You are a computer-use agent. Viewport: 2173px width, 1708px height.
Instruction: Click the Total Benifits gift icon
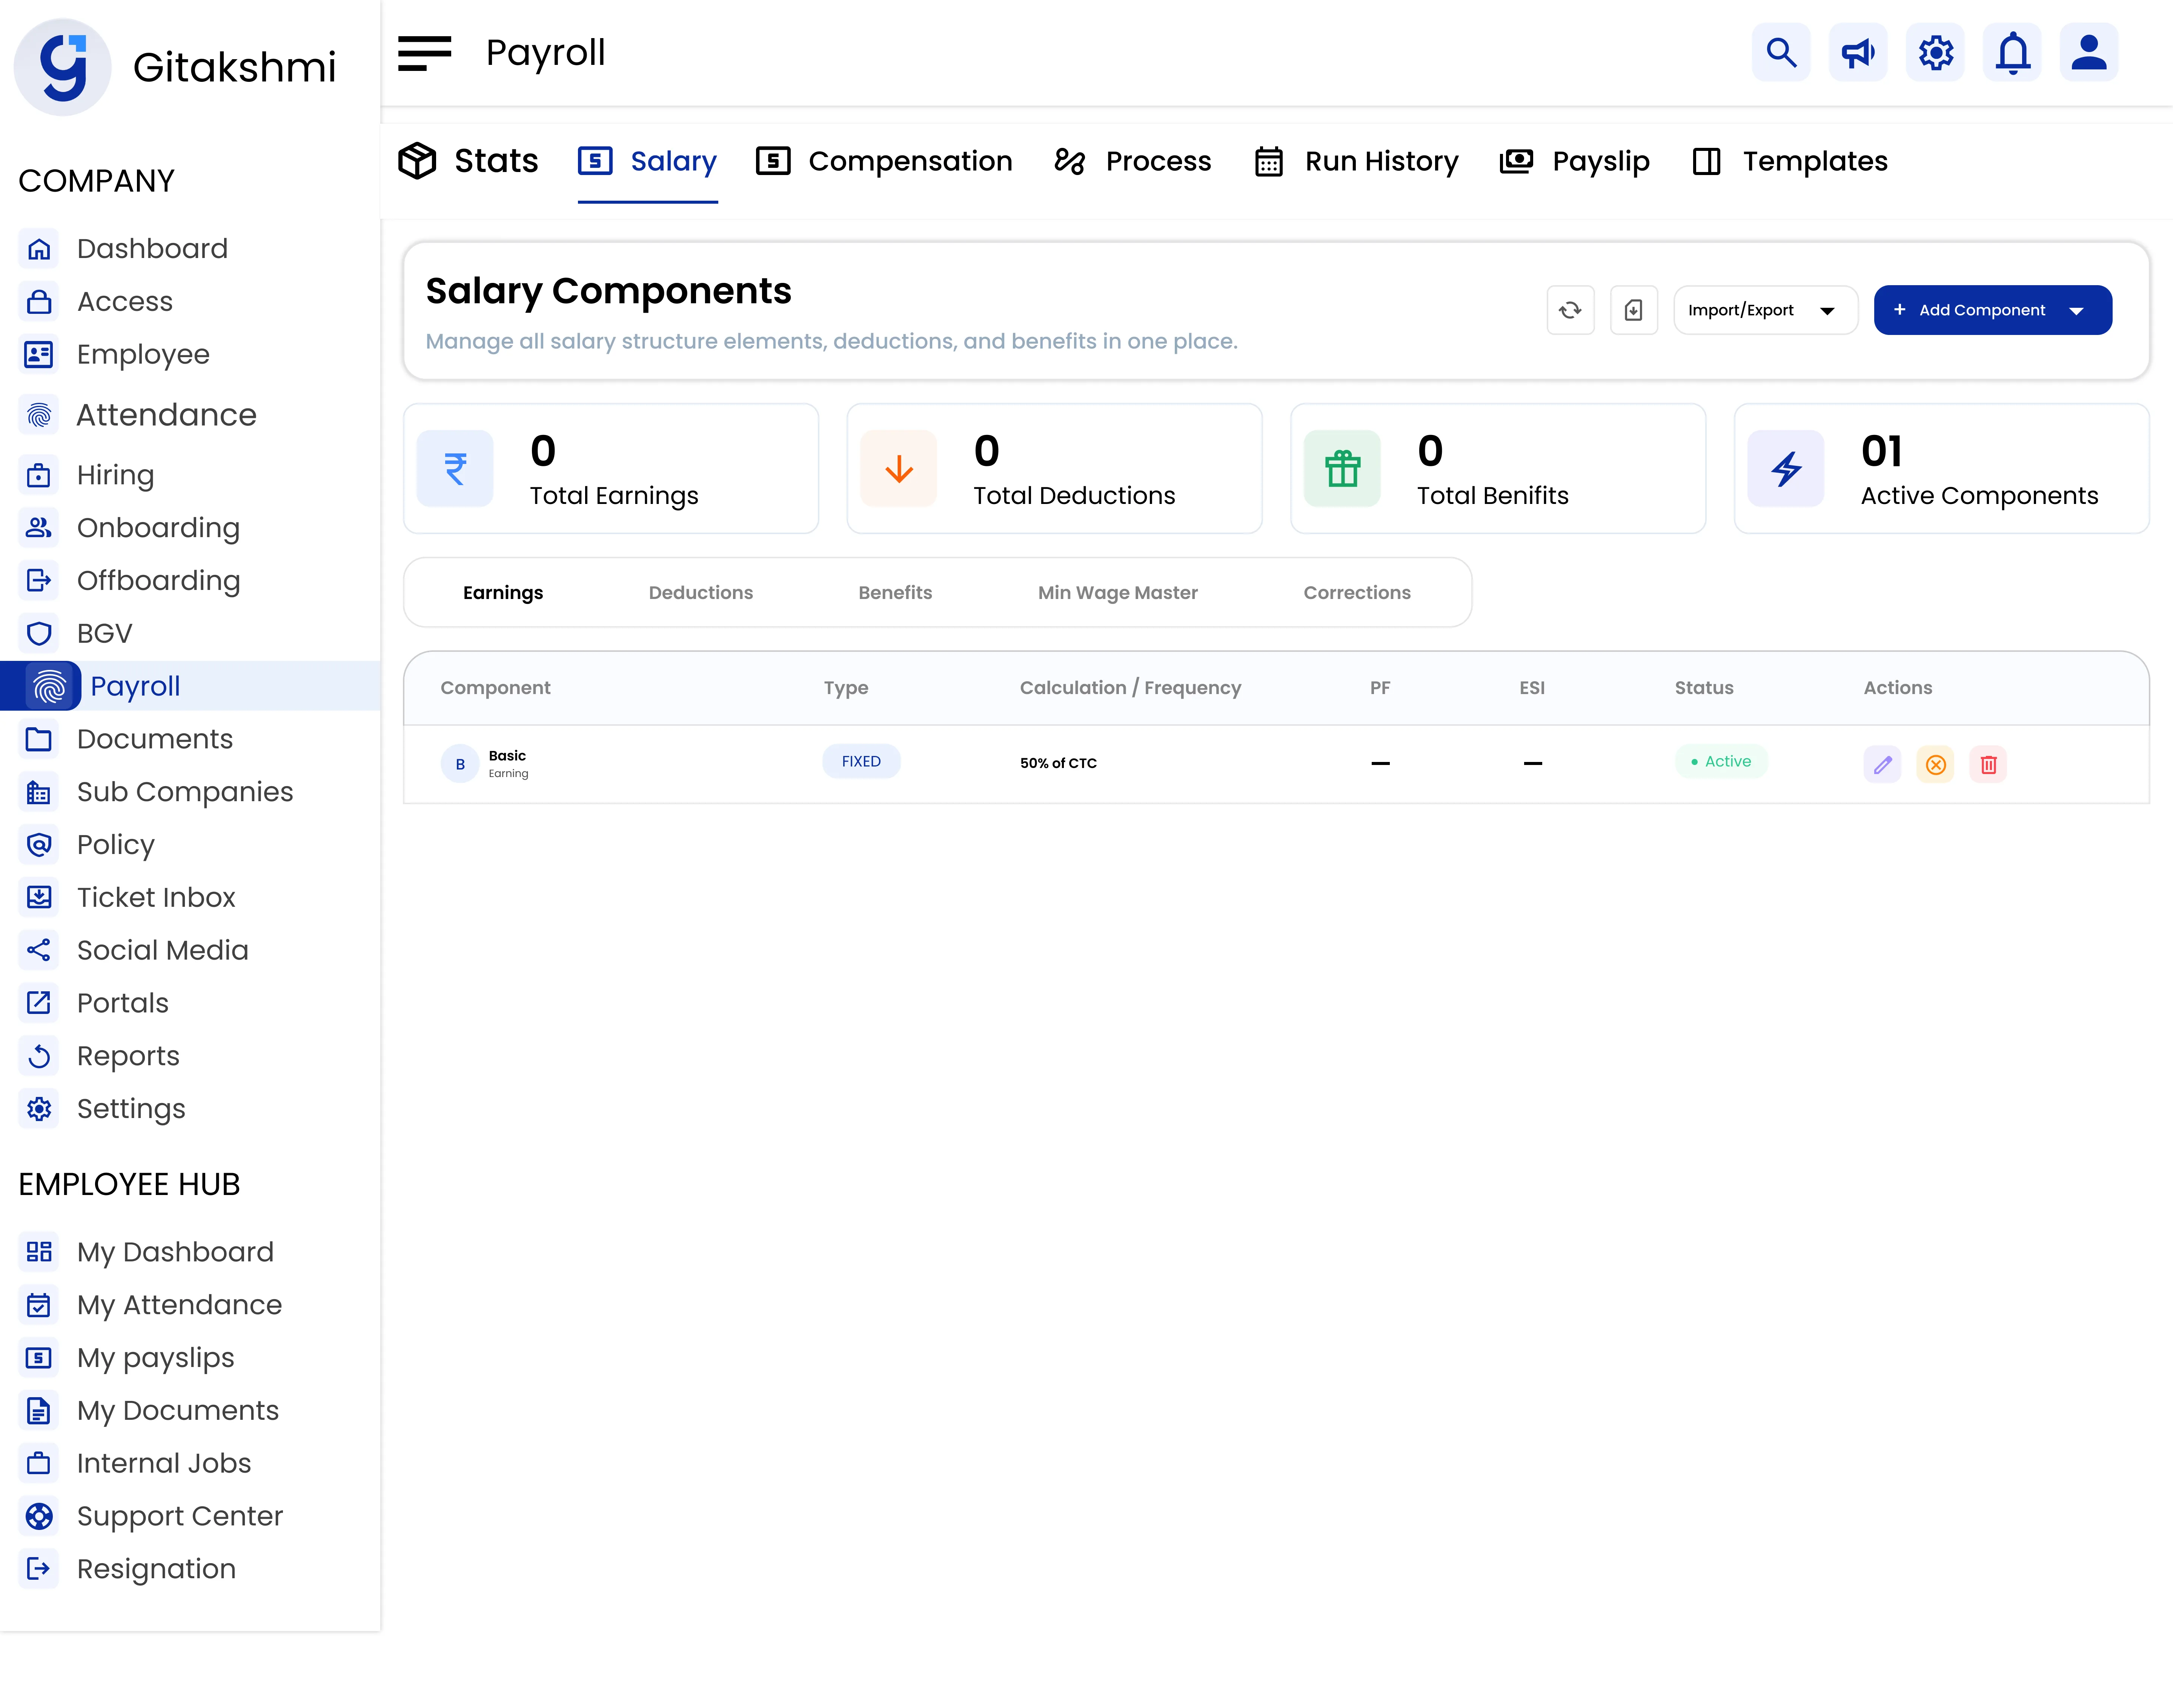click(1342, 468)
